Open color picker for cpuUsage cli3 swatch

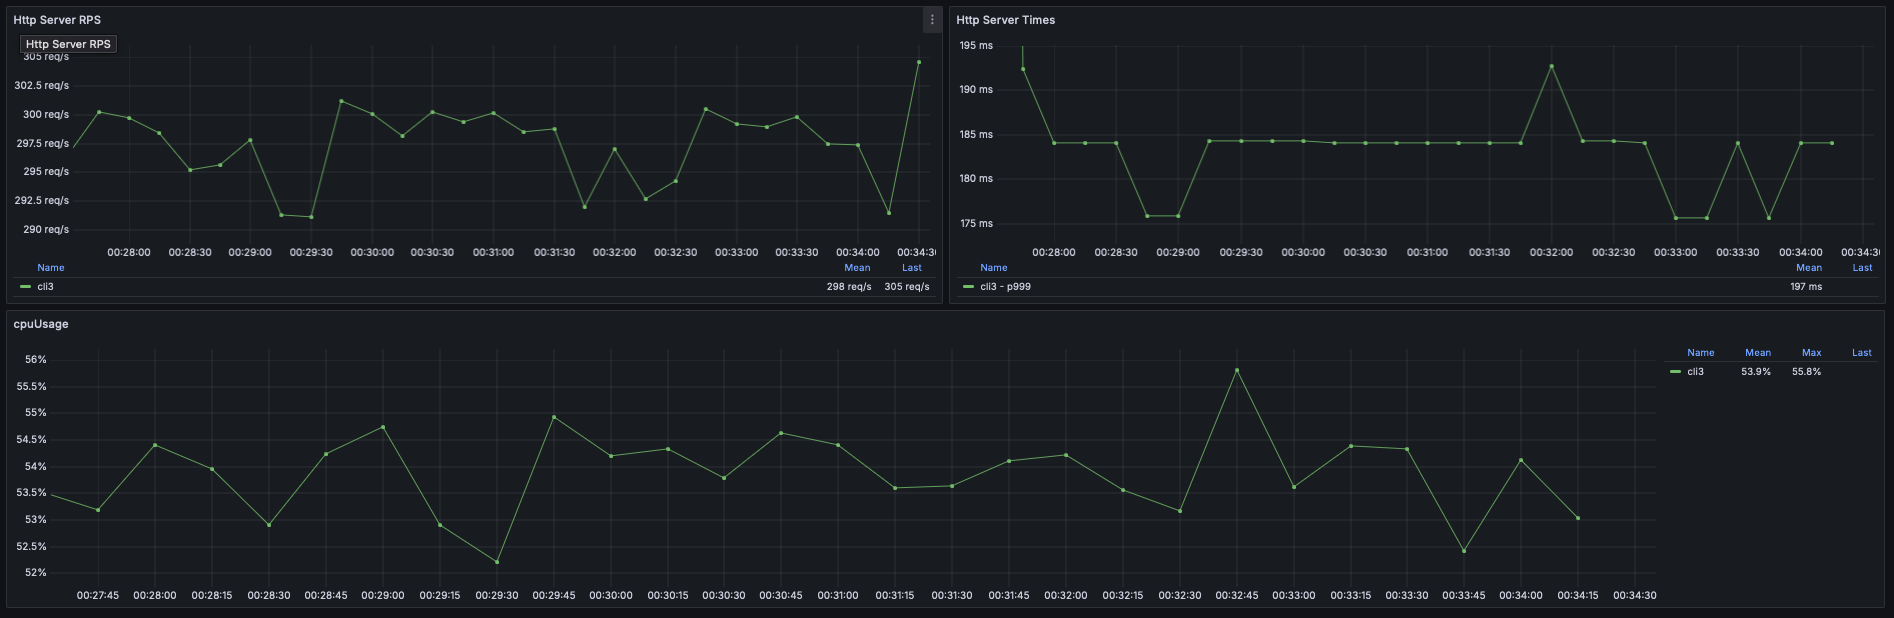pos(1675,372)
